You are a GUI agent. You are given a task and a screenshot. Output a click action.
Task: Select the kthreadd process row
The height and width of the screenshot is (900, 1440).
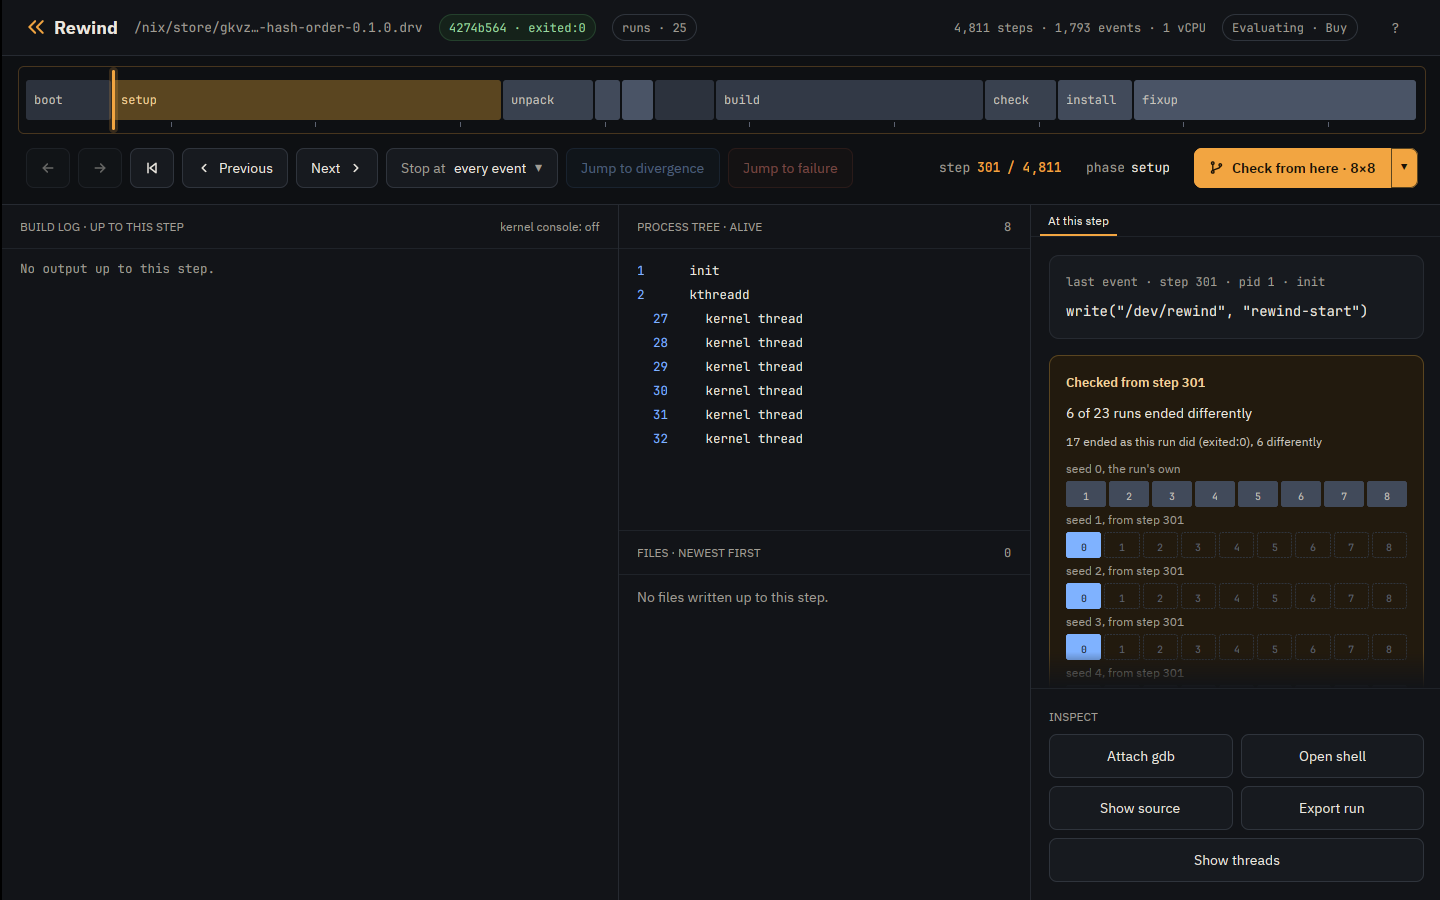point(824,295)
